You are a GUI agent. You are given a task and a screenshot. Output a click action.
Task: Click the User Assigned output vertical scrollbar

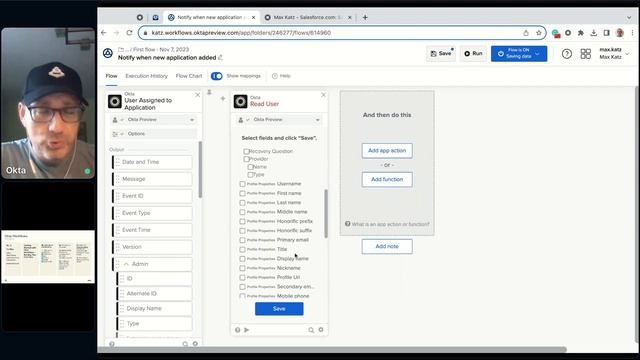pyautogui.click(x=200, y=169)
